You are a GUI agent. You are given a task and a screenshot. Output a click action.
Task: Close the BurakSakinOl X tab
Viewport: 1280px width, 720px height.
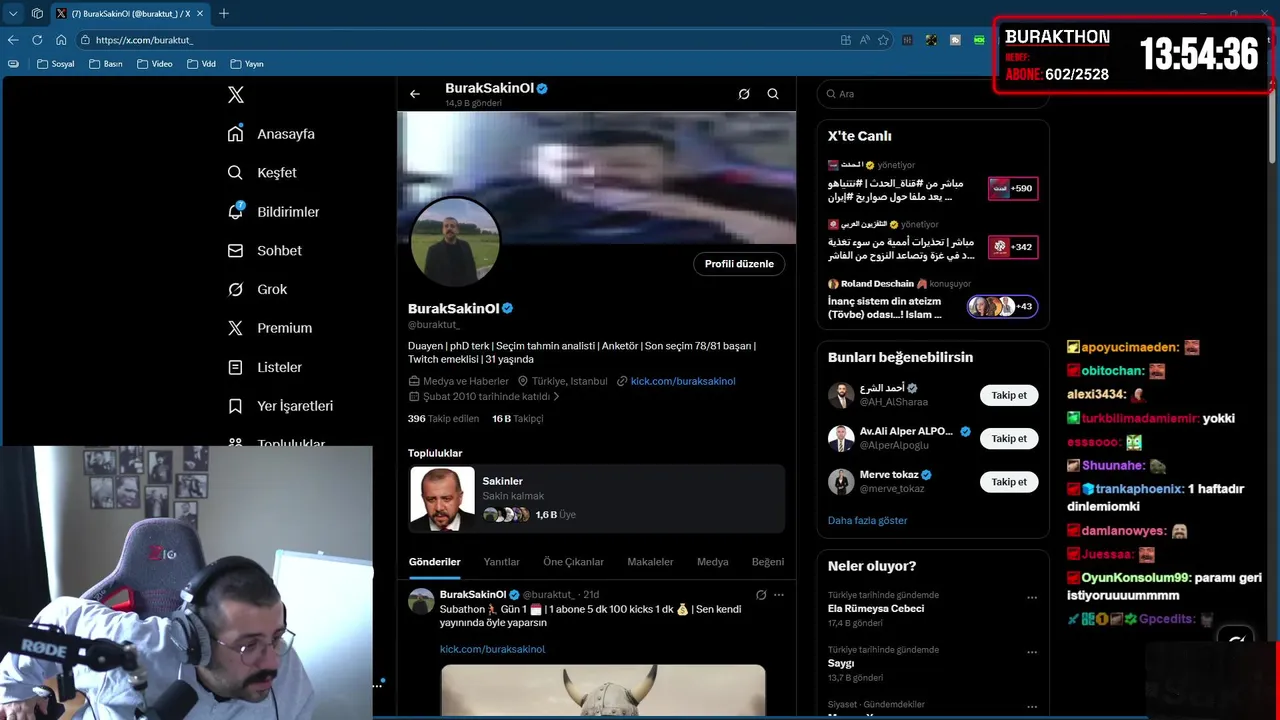(199, 13)
